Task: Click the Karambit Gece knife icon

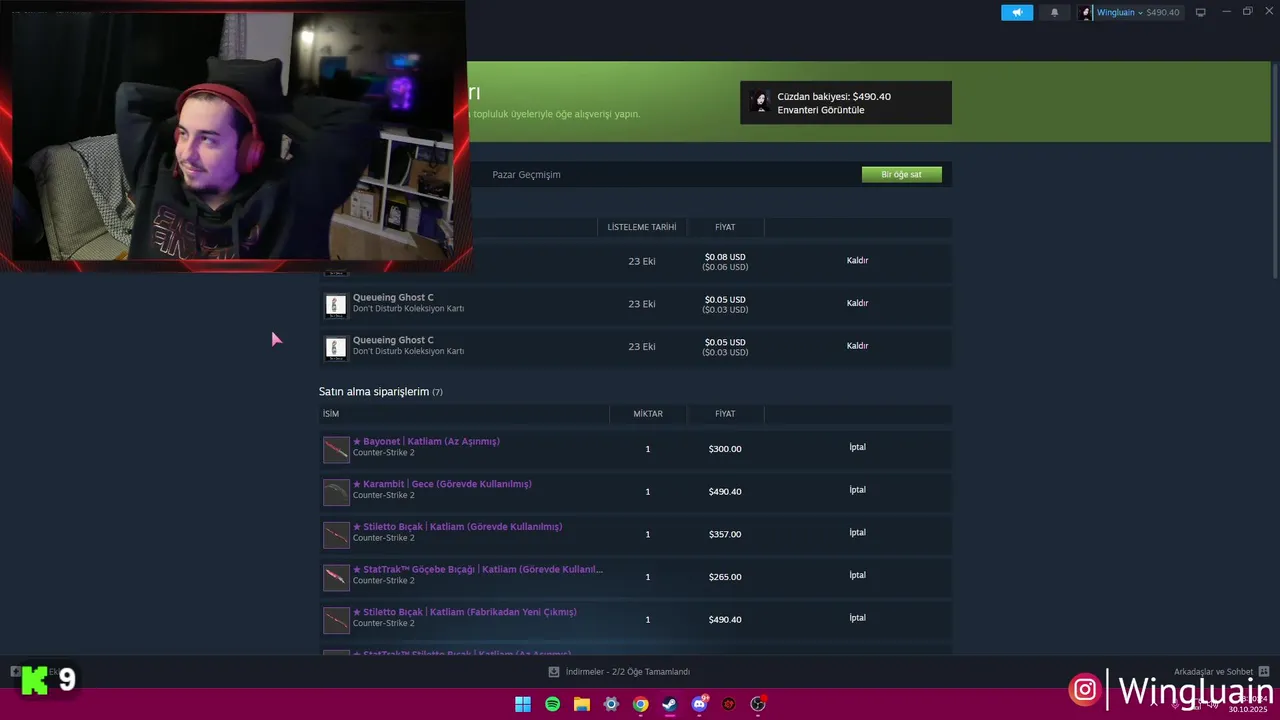Action: 336,492
